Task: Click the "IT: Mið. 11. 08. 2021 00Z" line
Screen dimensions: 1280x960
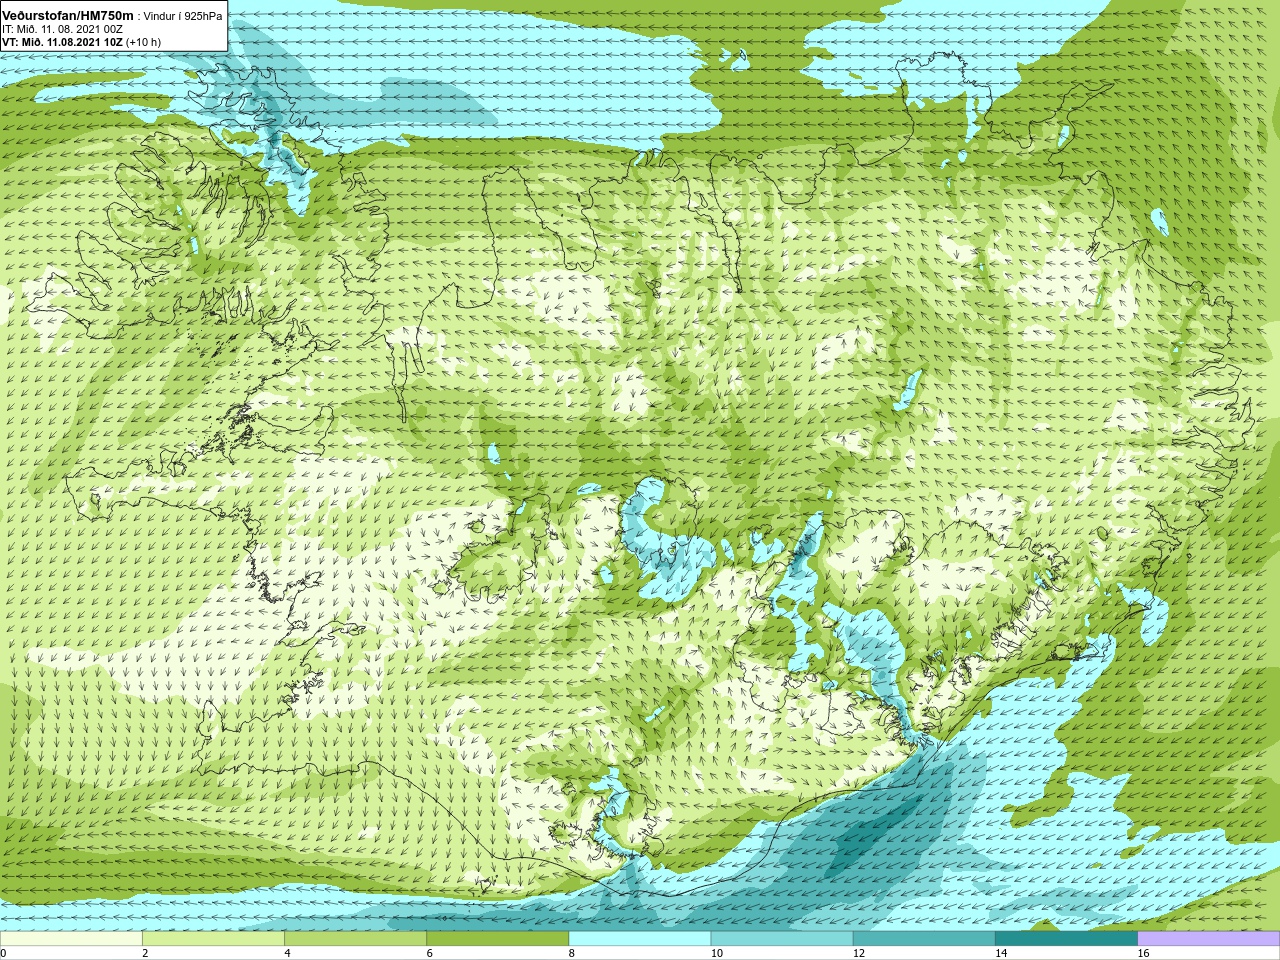Action: coord(62,29)
